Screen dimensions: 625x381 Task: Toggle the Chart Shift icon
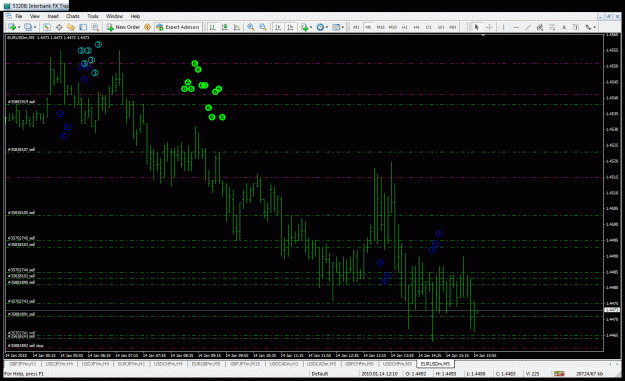[290, 27]
